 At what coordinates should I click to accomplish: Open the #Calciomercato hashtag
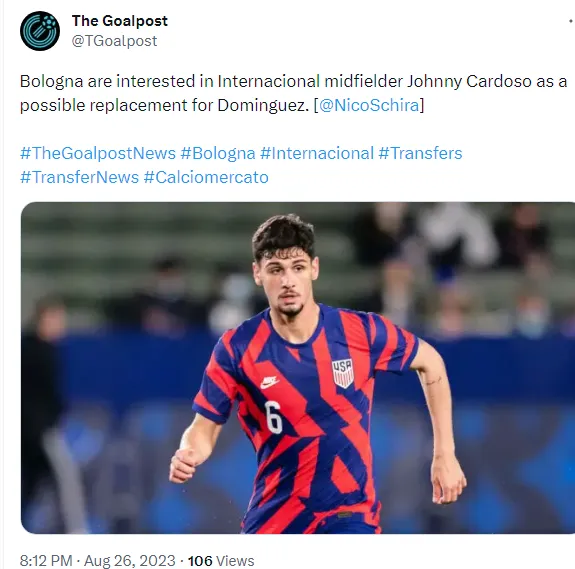206,177
